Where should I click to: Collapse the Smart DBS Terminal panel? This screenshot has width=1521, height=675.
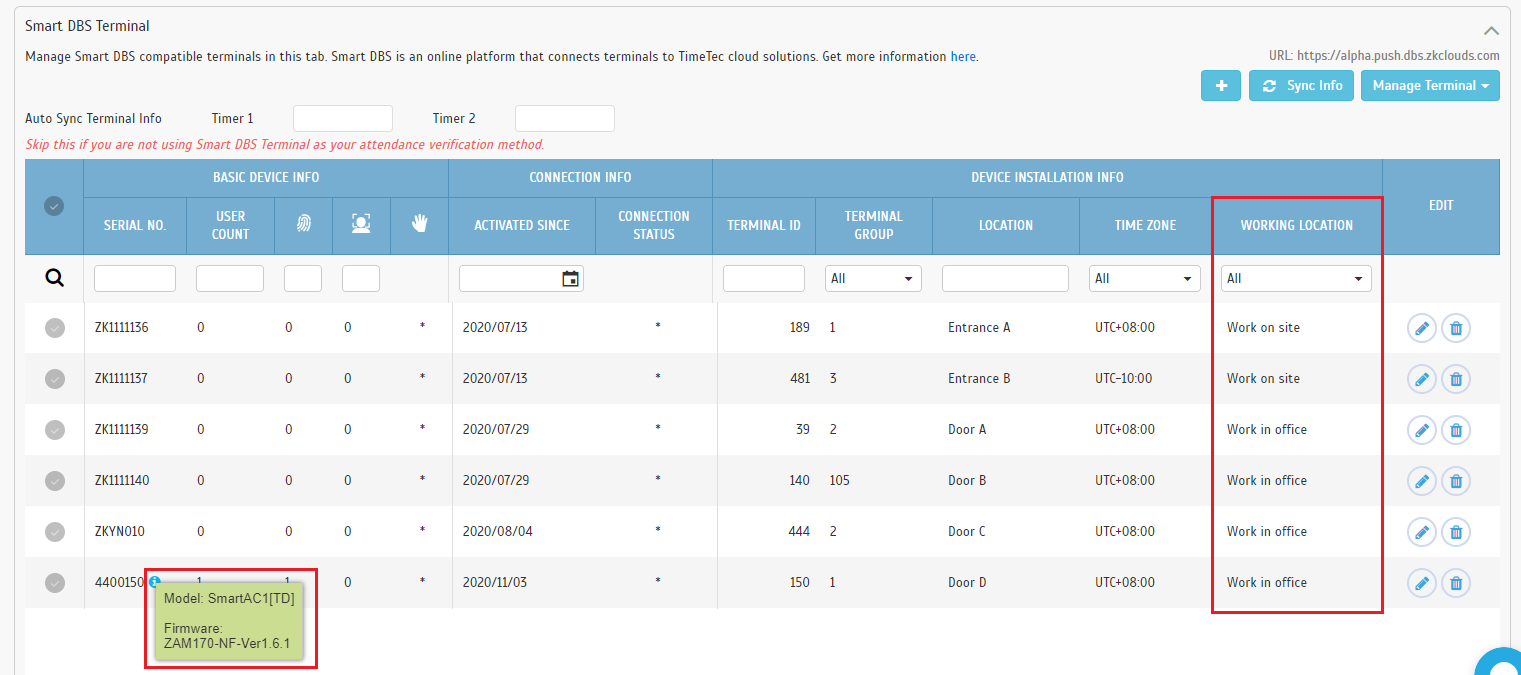click(1491, 30)
